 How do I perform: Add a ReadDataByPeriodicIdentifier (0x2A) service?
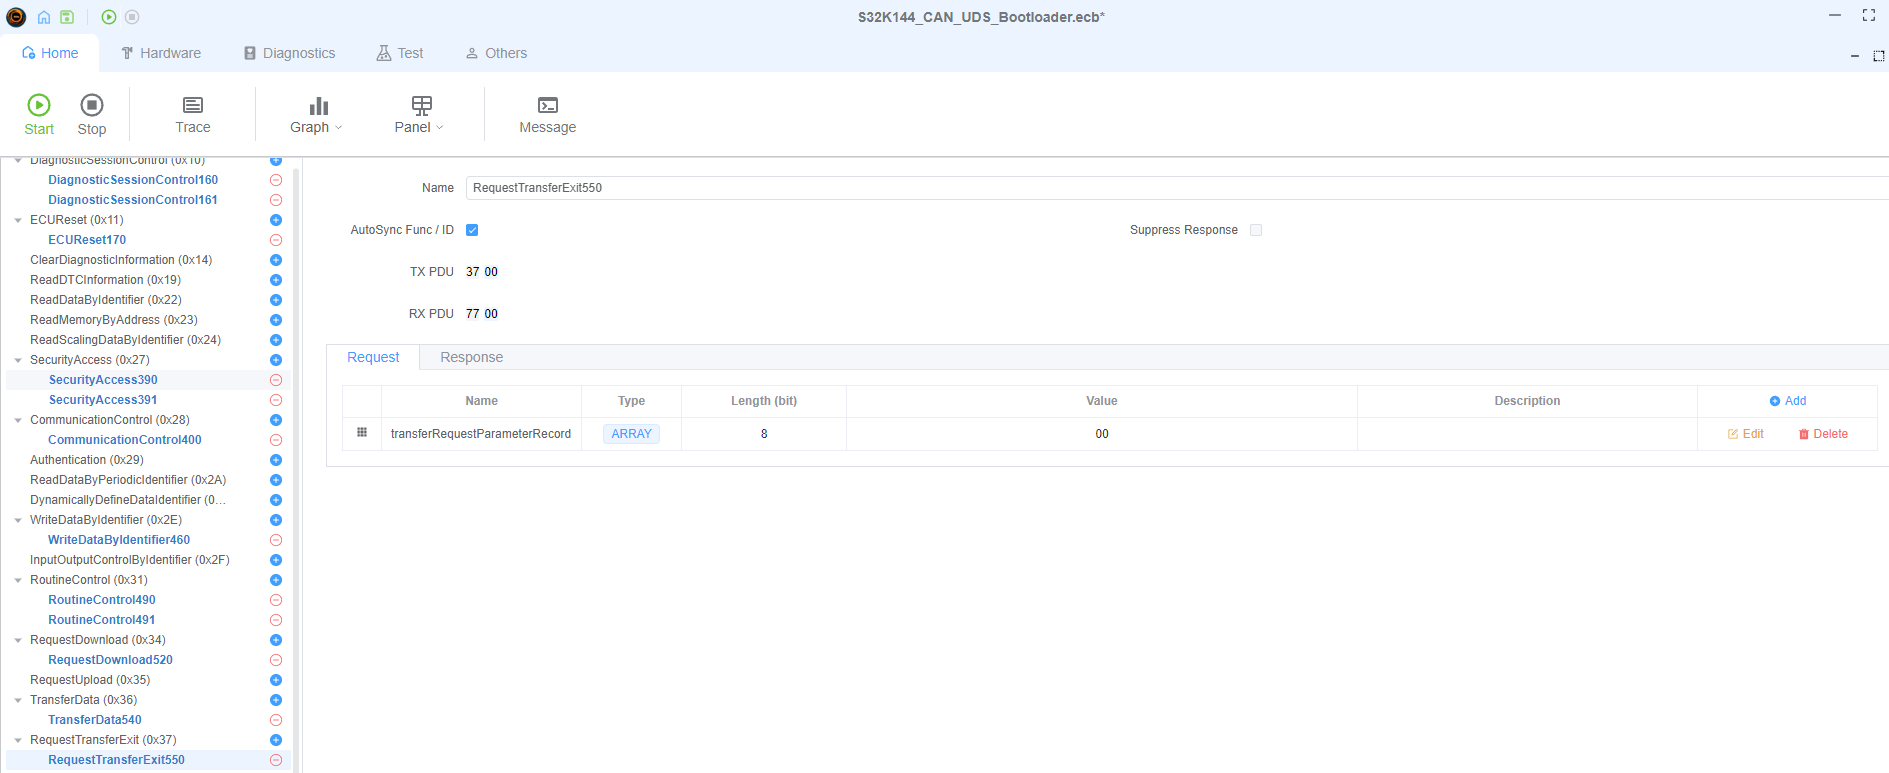point(276,480)
